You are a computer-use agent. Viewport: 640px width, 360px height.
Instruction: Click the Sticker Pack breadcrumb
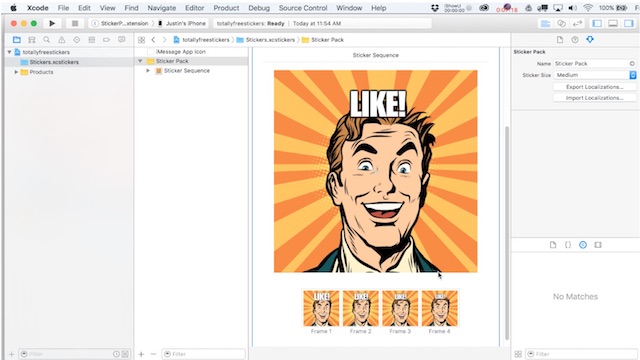pyautogui.click(x=323, y=40)
